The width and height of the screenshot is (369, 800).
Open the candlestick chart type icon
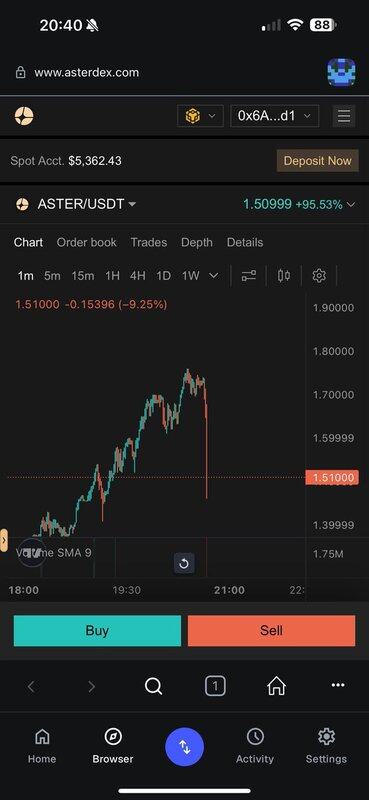coord(284,276)
